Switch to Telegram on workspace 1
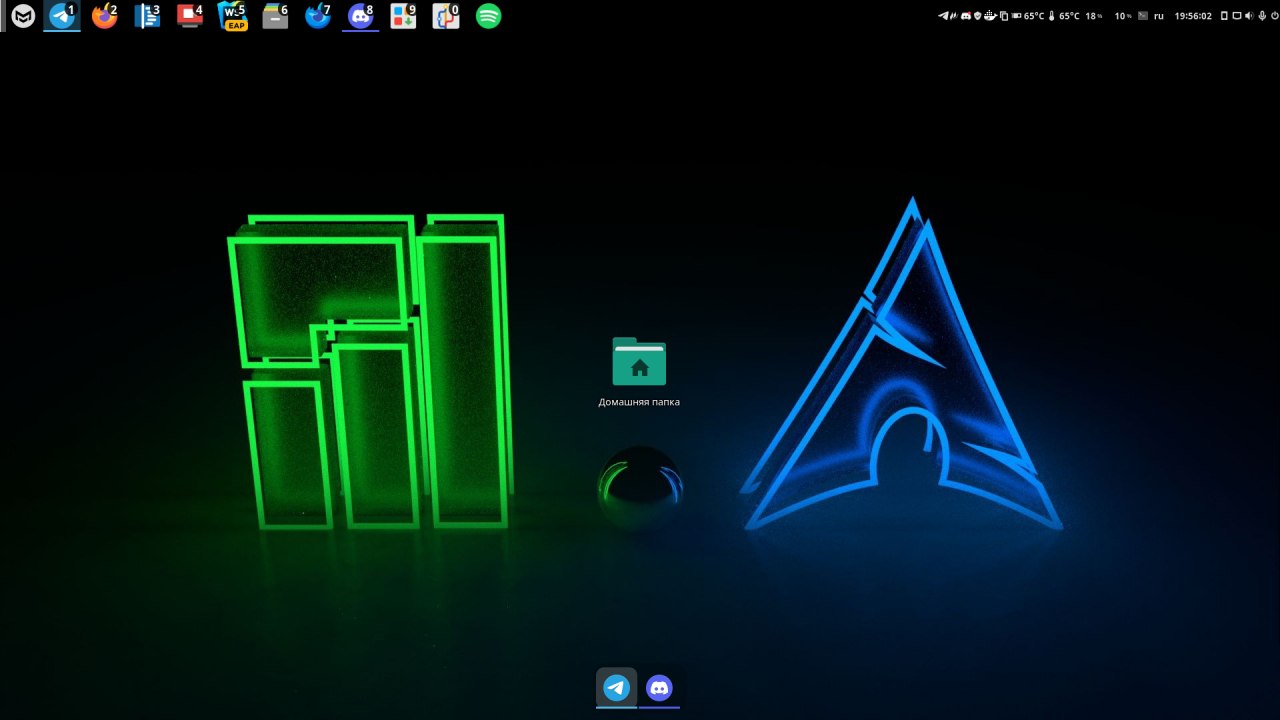 (62, 16)
